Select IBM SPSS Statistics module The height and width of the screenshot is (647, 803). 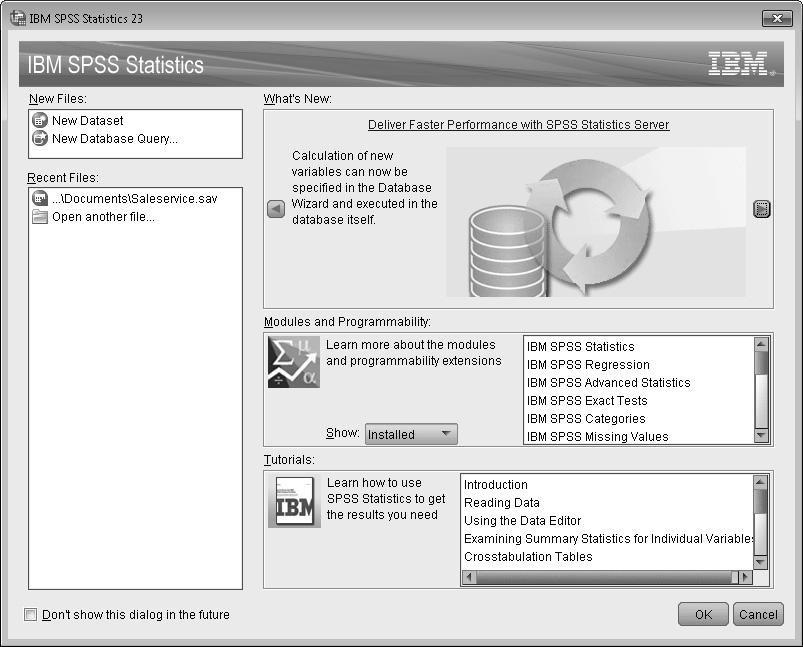(581, 347)
